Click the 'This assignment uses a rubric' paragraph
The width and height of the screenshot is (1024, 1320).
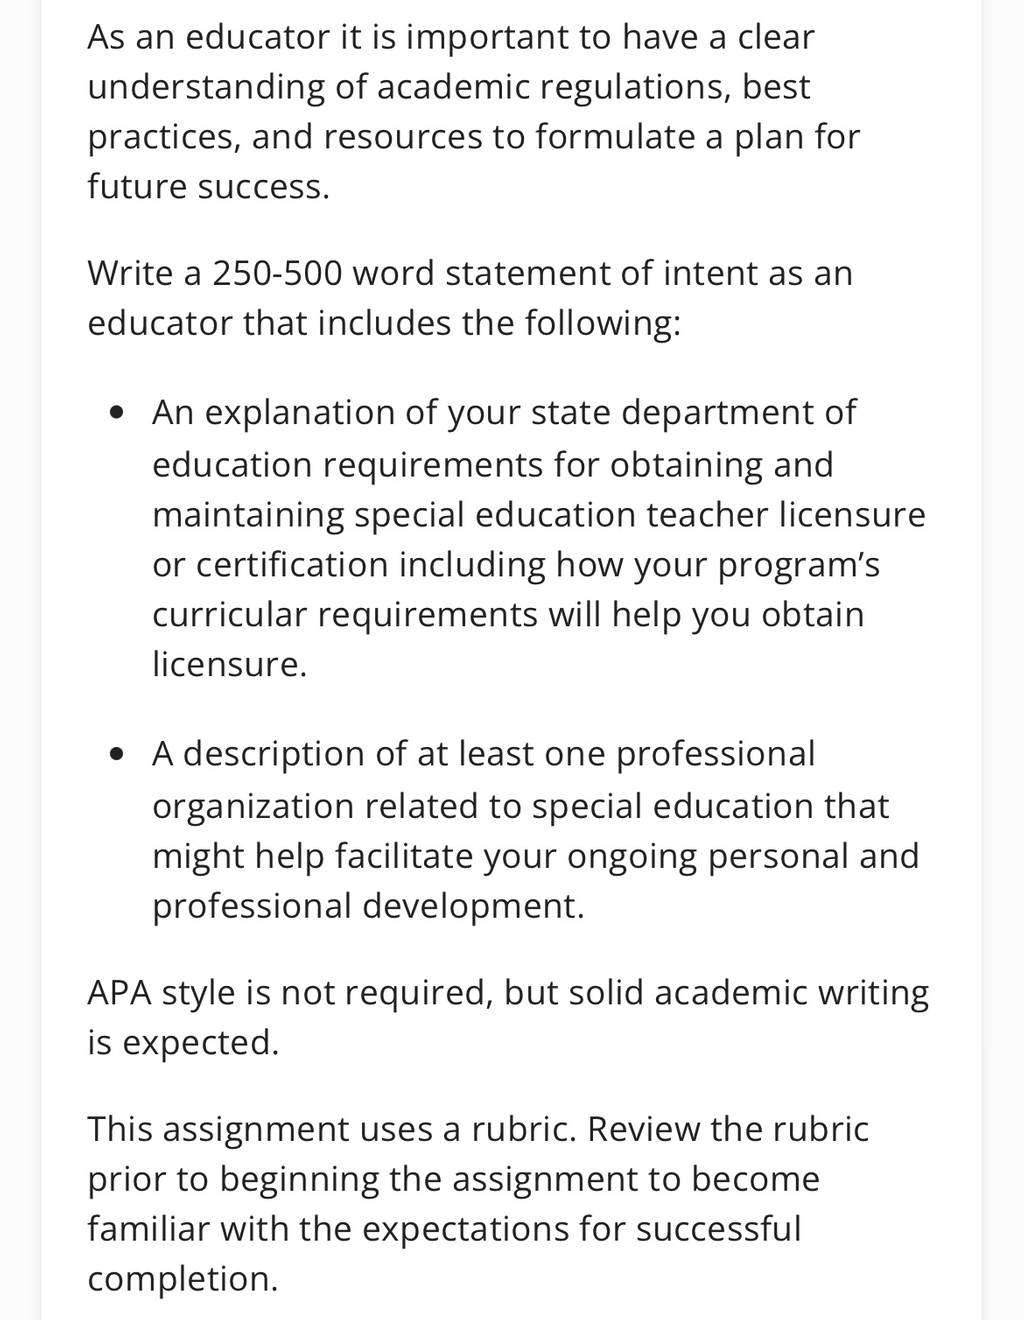point(478,1203)
